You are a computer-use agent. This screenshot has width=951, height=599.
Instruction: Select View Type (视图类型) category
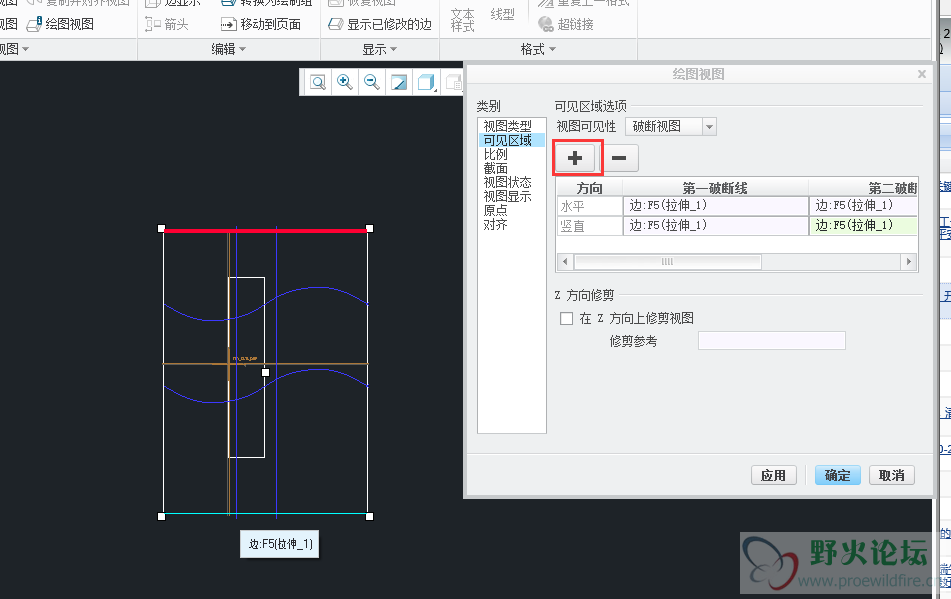507,126
